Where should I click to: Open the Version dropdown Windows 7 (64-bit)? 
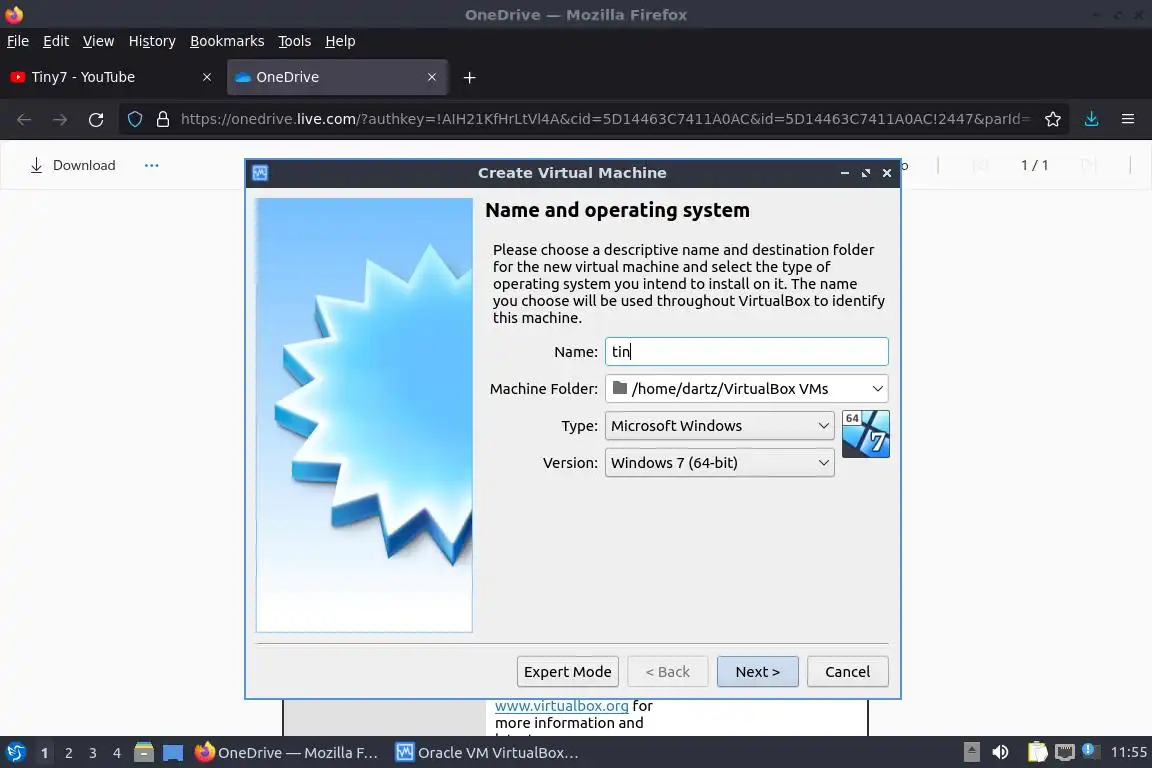(x=719, y=463)
